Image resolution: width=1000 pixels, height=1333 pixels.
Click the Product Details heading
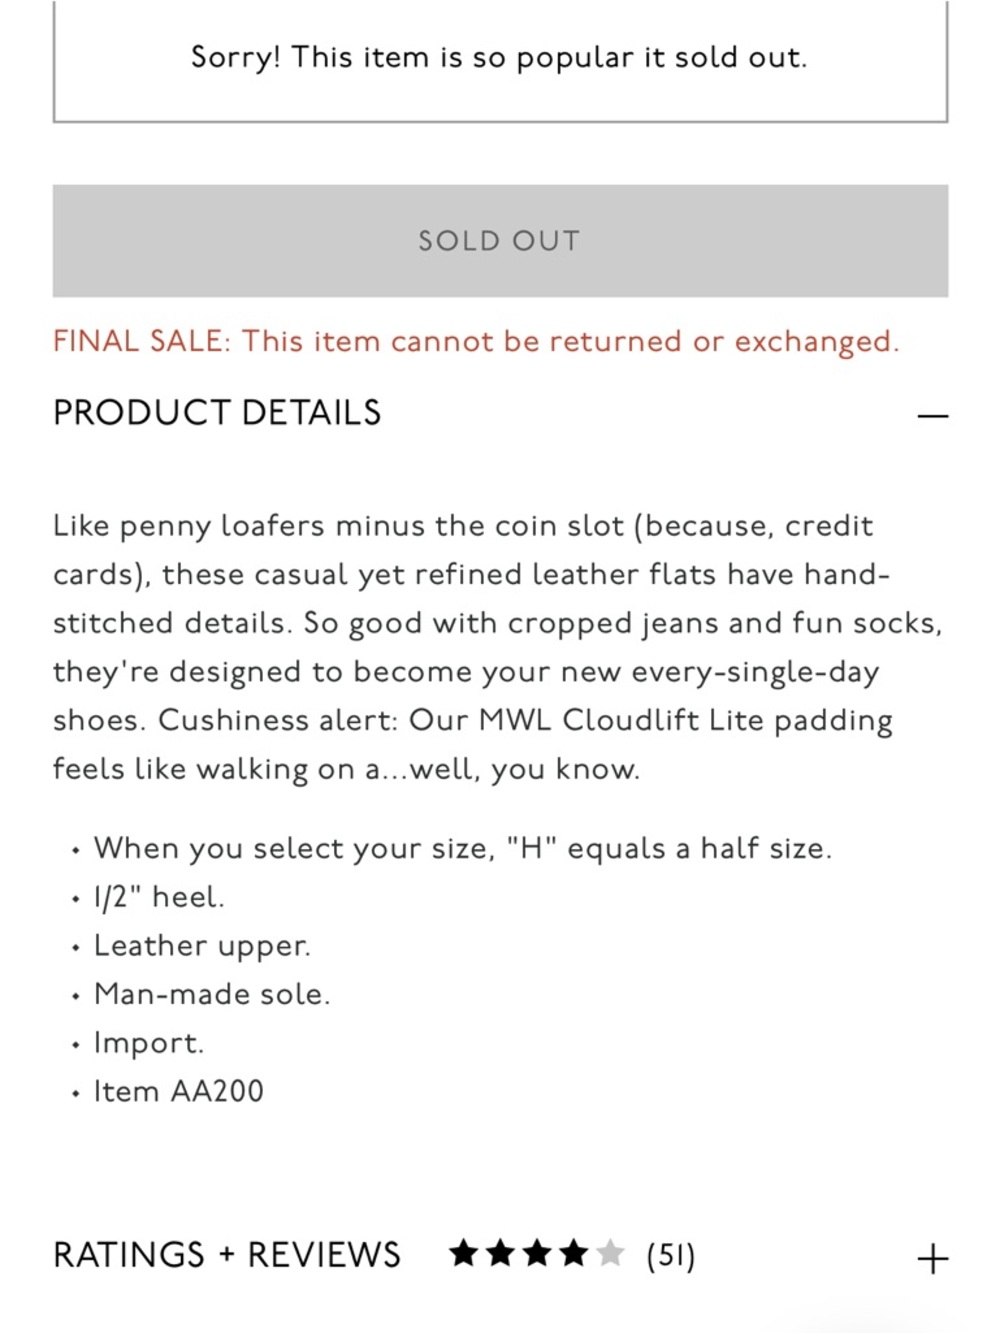pyautogui.click(x=217, y=413)
